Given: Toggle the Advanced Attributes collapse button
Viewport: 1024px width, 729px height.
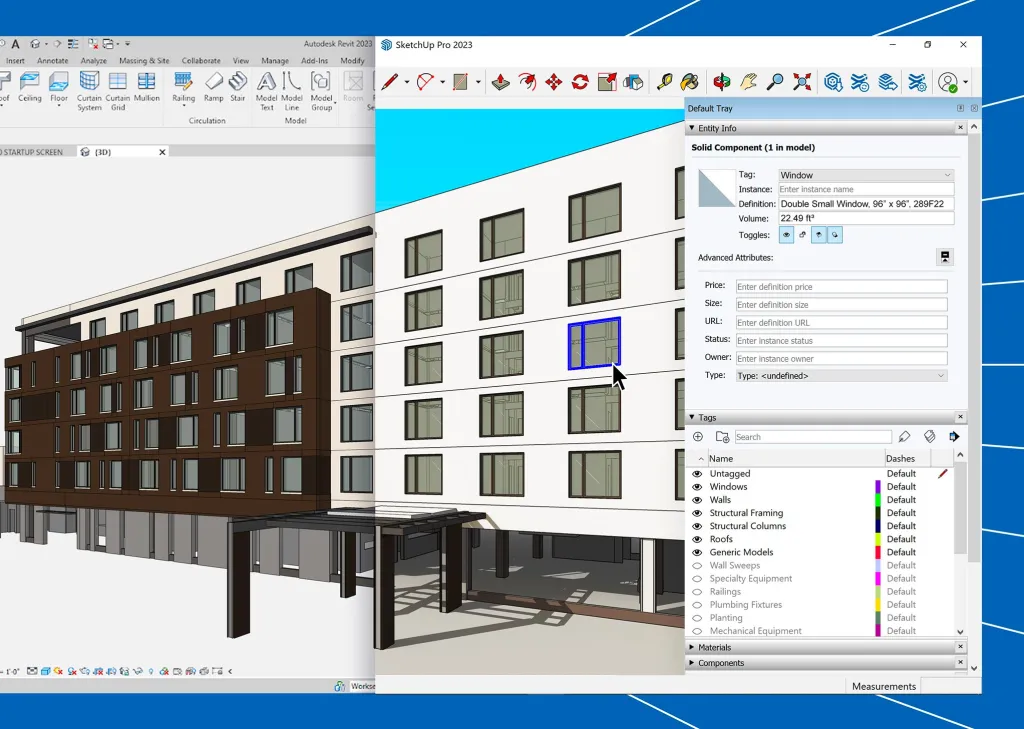Looking at the screenshot, I should click(x=944, y=257).
